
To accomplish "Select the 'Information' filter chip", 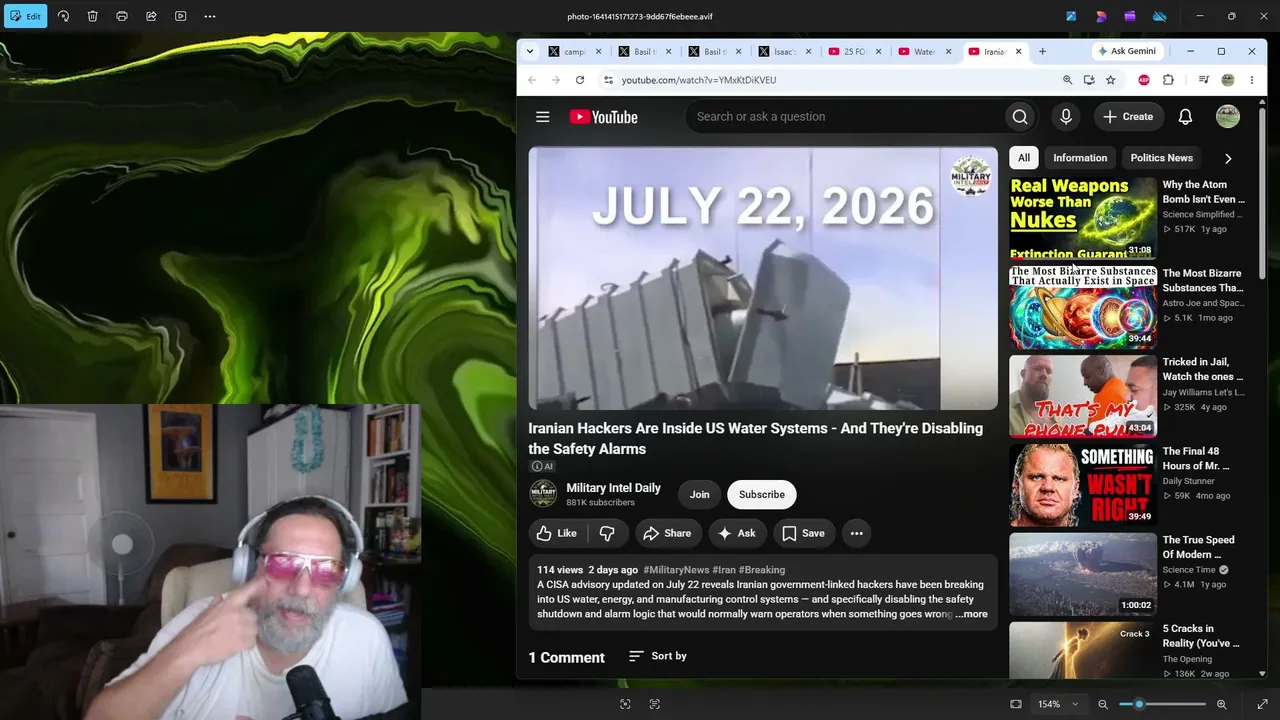I will (1080, 158).
